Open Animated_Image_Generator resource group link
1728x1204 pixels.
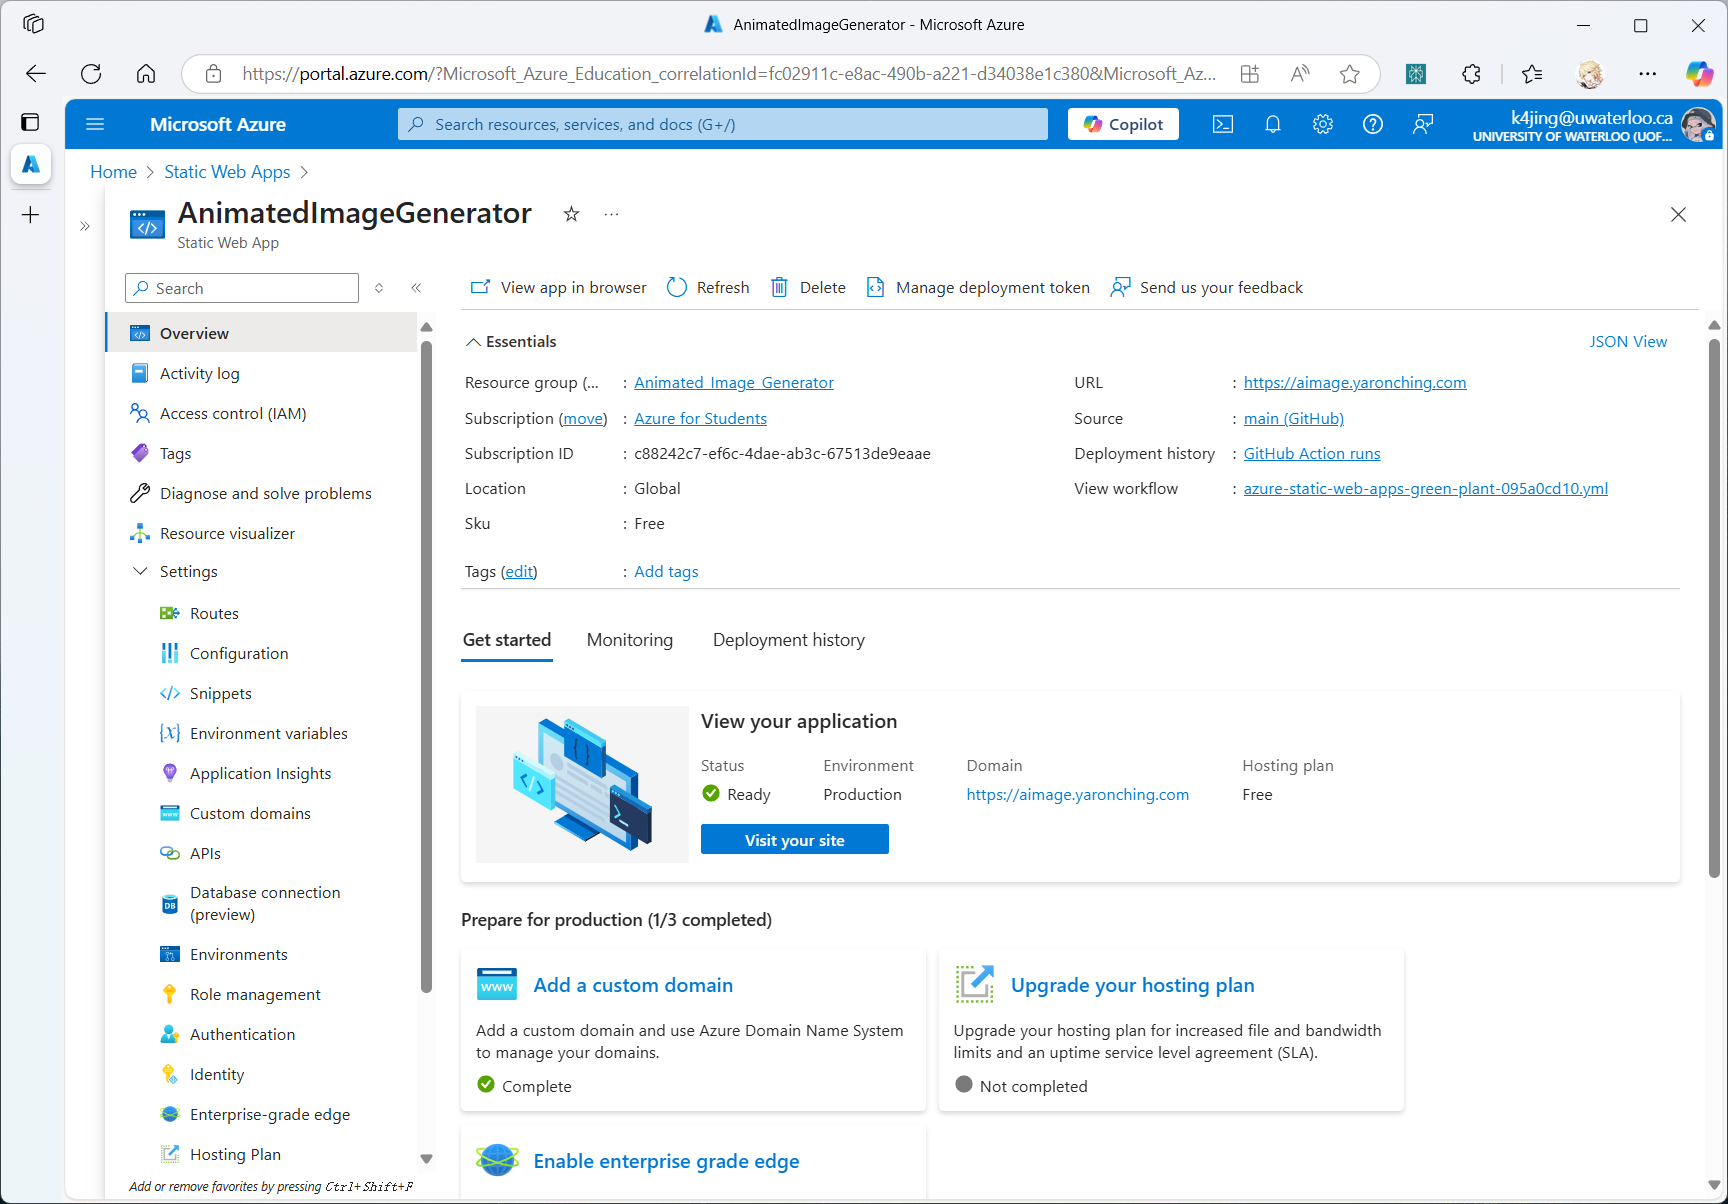(734, 383)
